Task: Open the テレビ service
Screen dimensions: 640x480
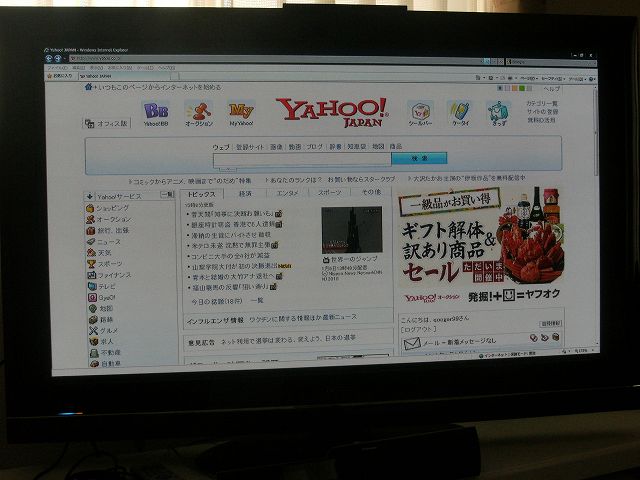Action: click(x=102, y=286)
